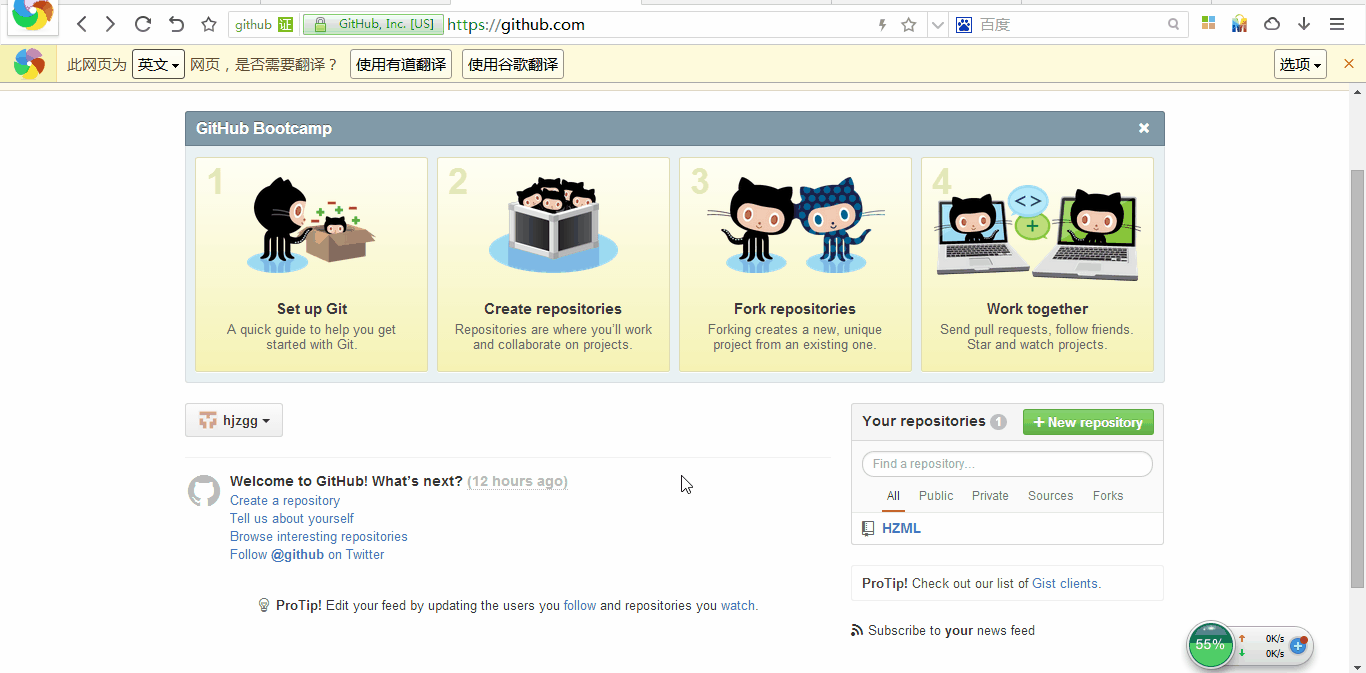1366x673 pixels.
Task: Click the colorful icon on translate bar
Action: pos(29,64)
